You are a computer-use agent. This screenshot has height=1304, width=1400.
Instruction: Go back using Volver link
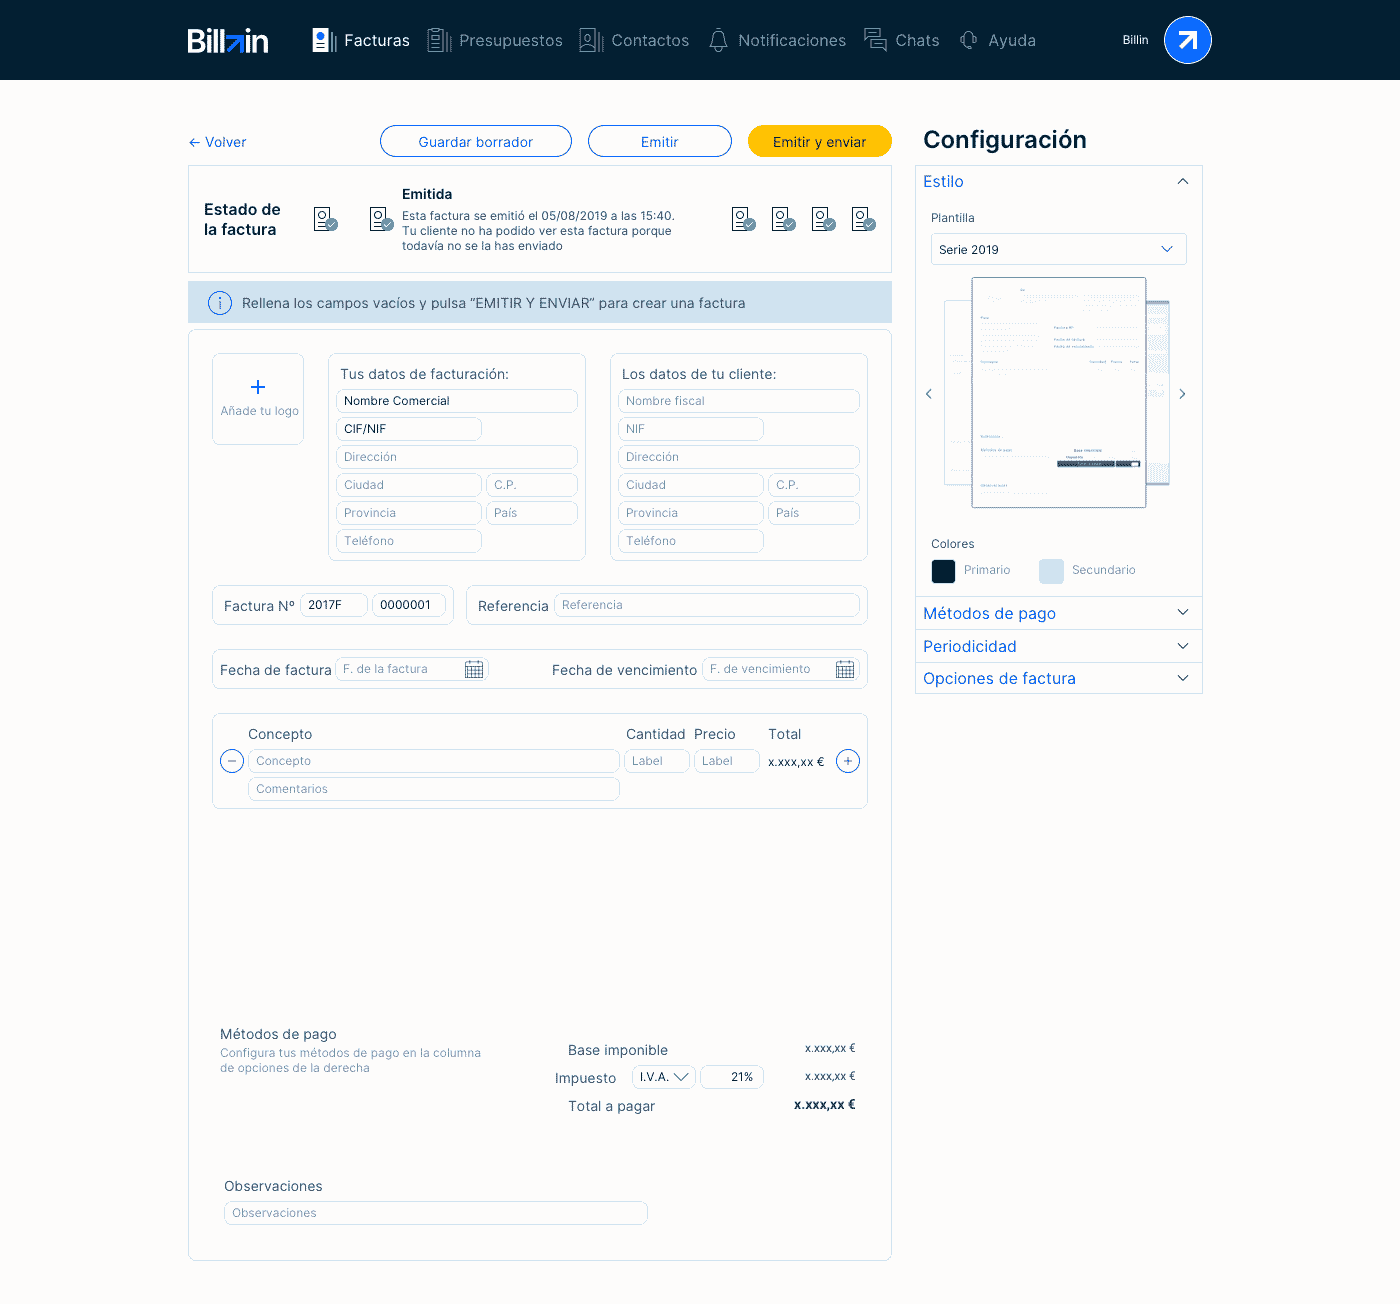click(x=217, y=142)
